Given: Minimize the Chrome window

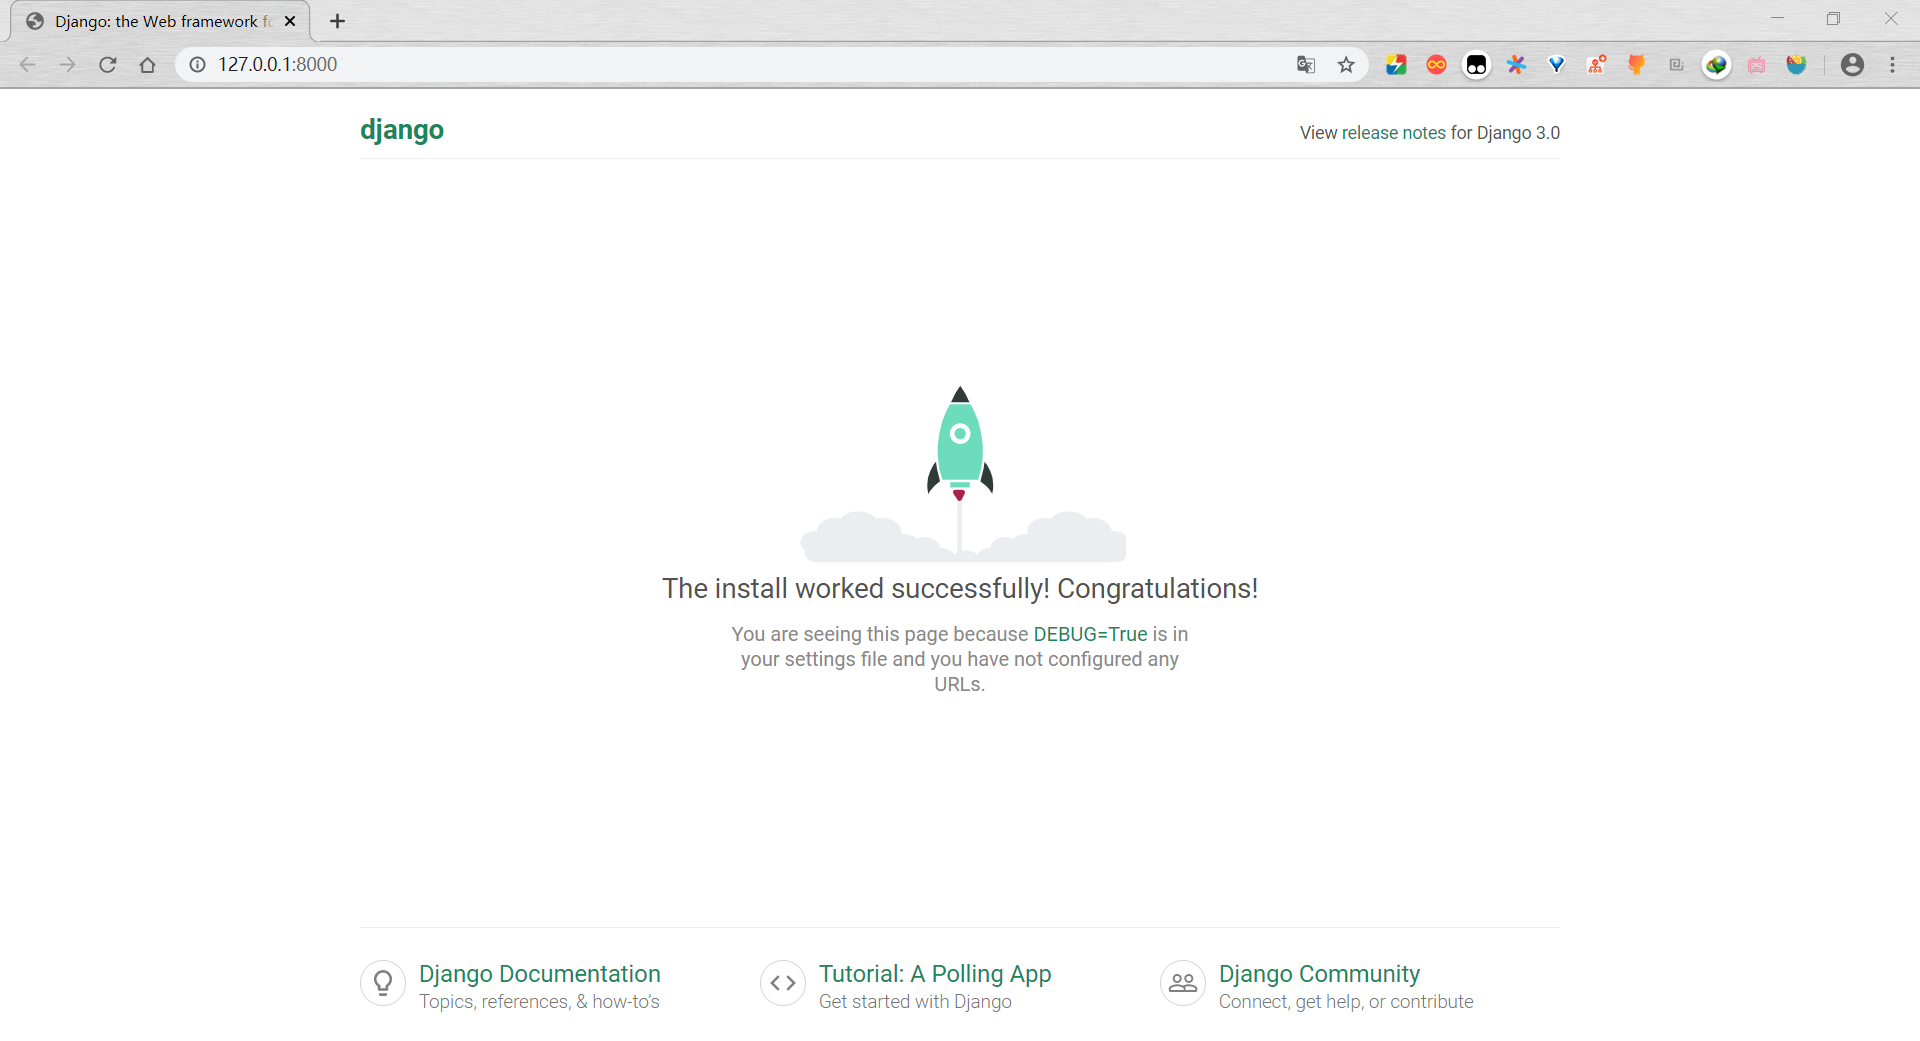Looking at the screenshot, I should point(1777,18).
